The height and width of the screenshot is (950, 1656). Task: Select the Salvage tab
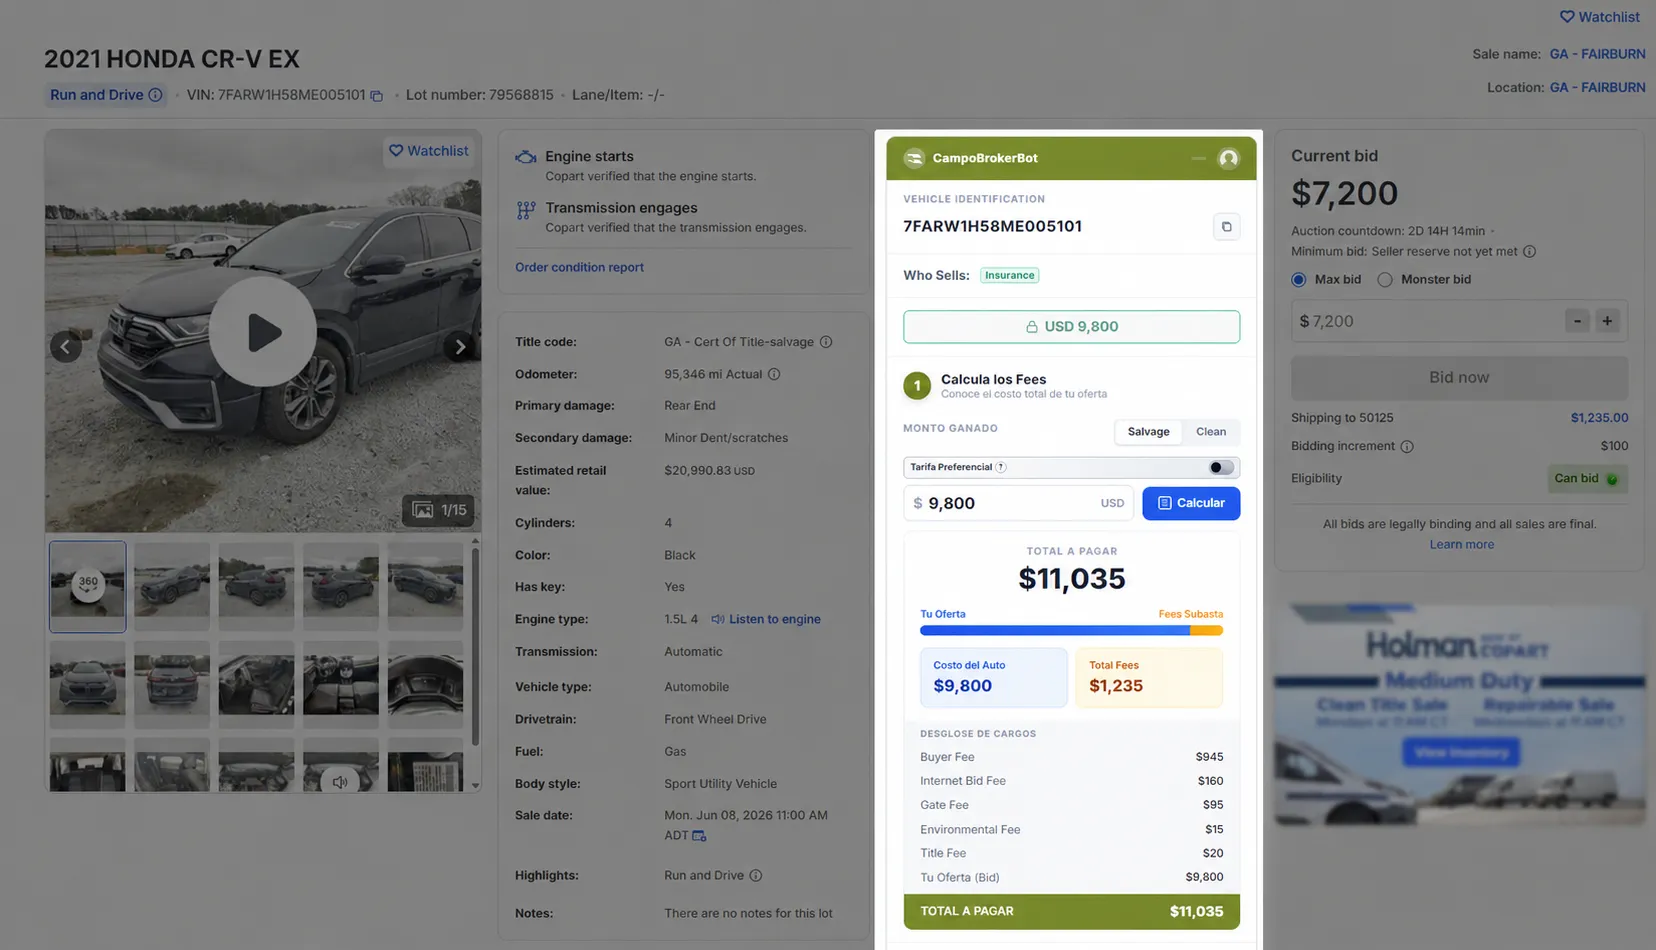[1148, 432]
